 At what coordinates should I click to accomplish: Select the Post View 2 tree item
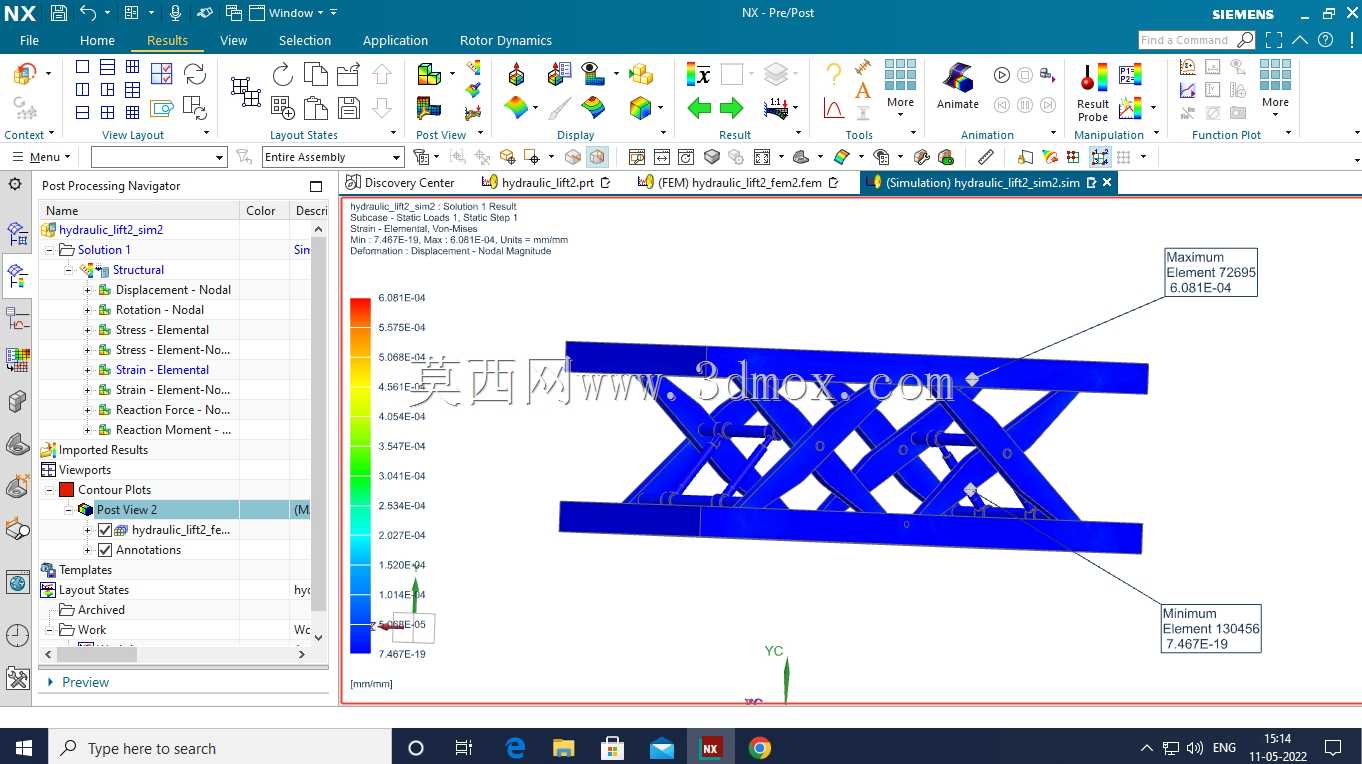[x=126, y=510]
